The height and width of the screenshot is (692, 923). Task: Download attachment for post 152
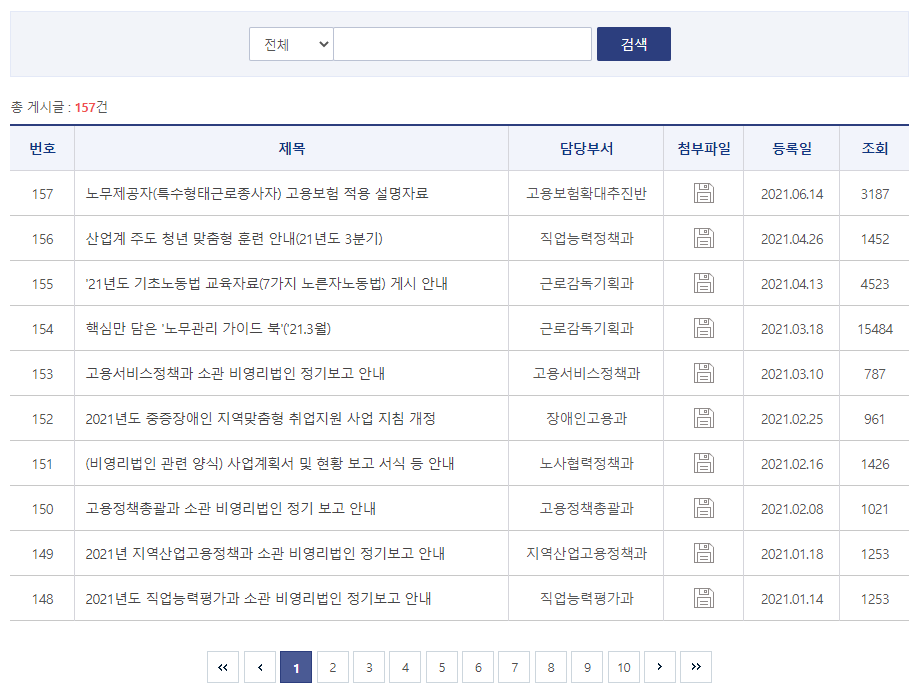(x=703, y=418)
